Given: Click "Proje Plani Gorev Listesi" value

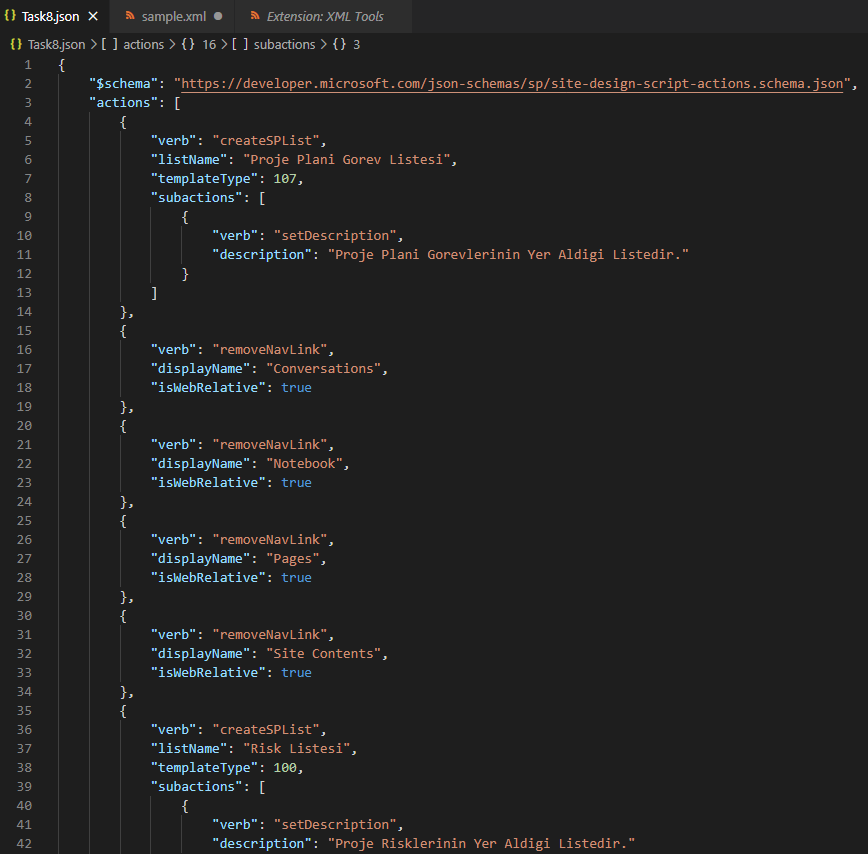Looking at the screenshot, I should click(x=347, y=160).
